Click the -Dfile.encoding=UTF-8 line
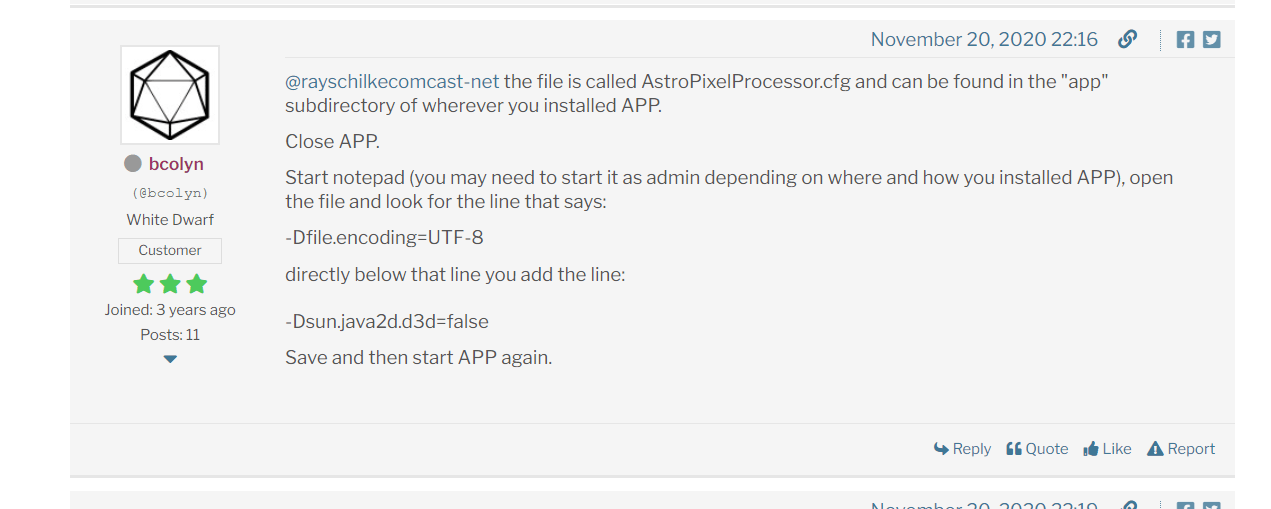Screen dimensions: 1271x509 pyautogui.click(x=384, y=238)
